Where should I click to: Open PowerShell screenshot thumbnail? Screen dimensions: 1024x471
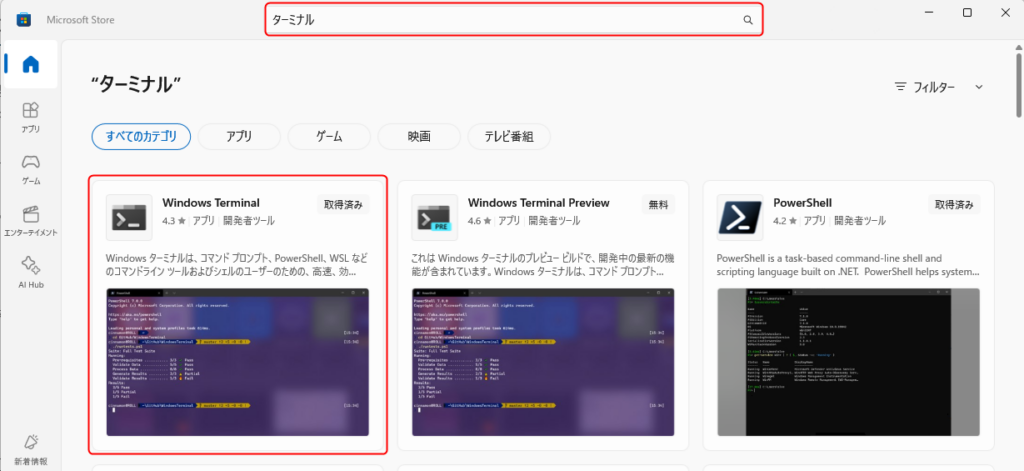[848, 362]
